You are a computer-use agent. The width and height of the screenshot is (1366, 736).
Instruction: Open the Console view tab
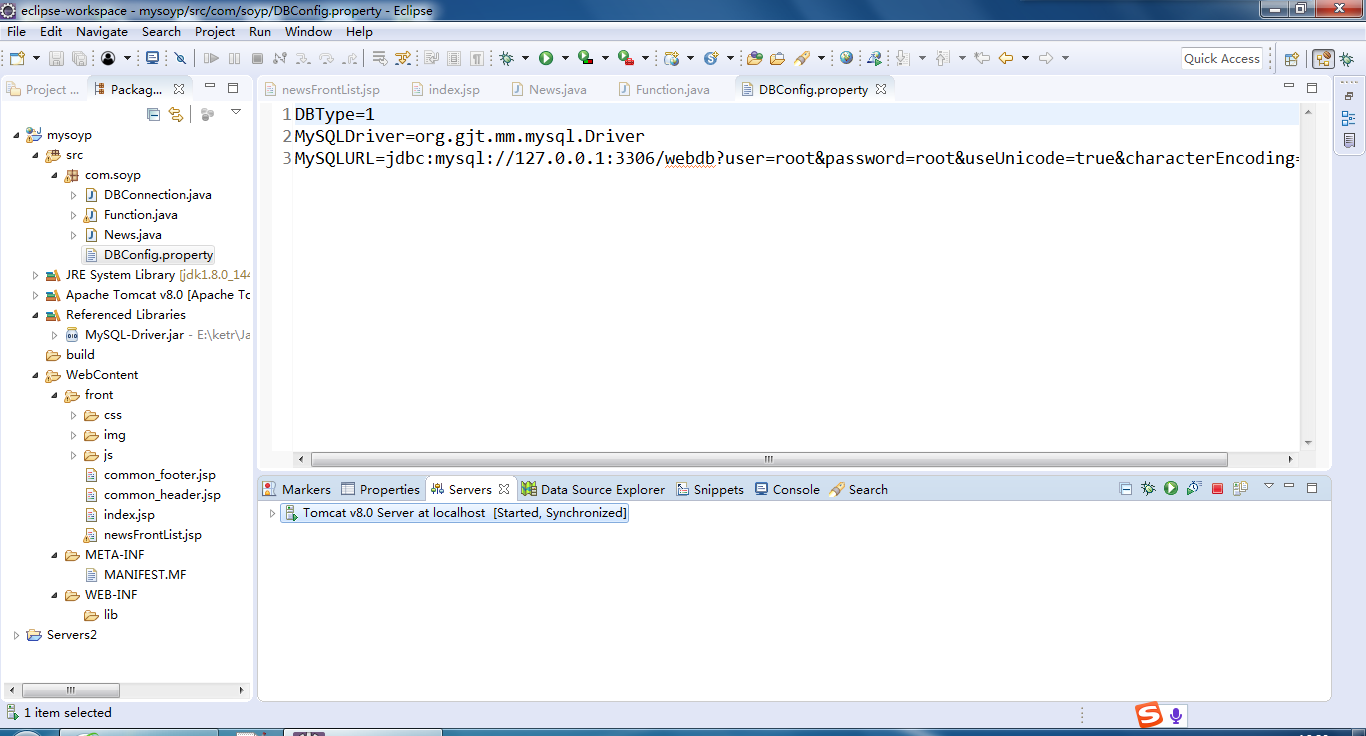coord(787,489)
